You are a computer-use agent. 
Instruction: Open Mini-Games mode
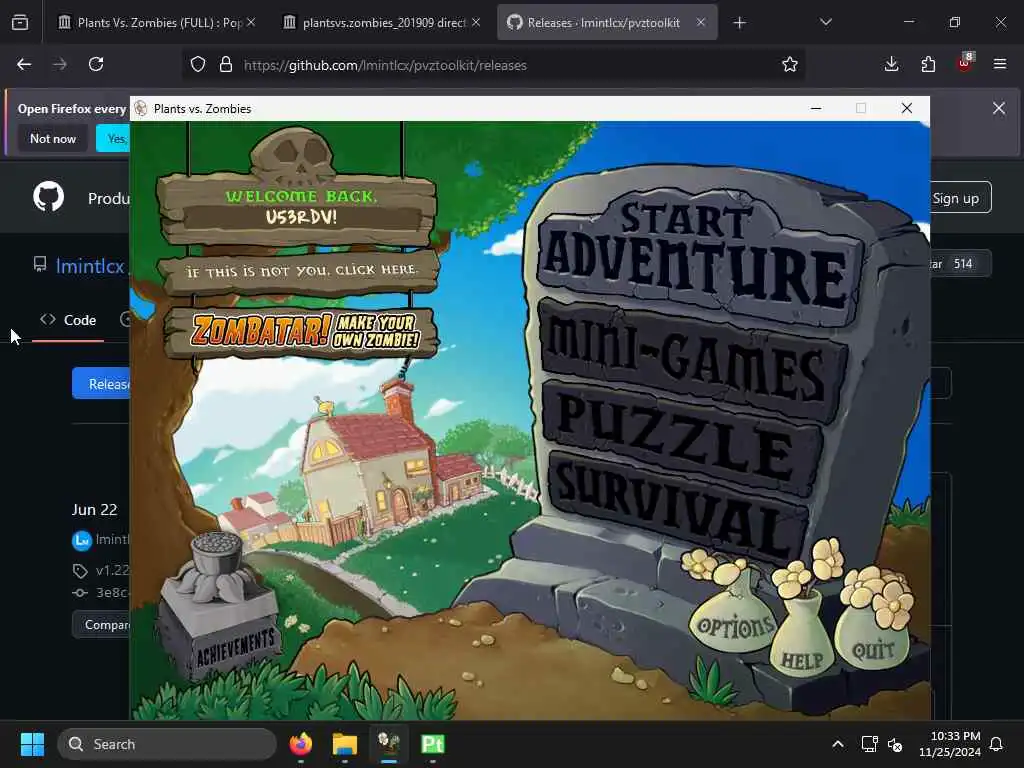692,359
